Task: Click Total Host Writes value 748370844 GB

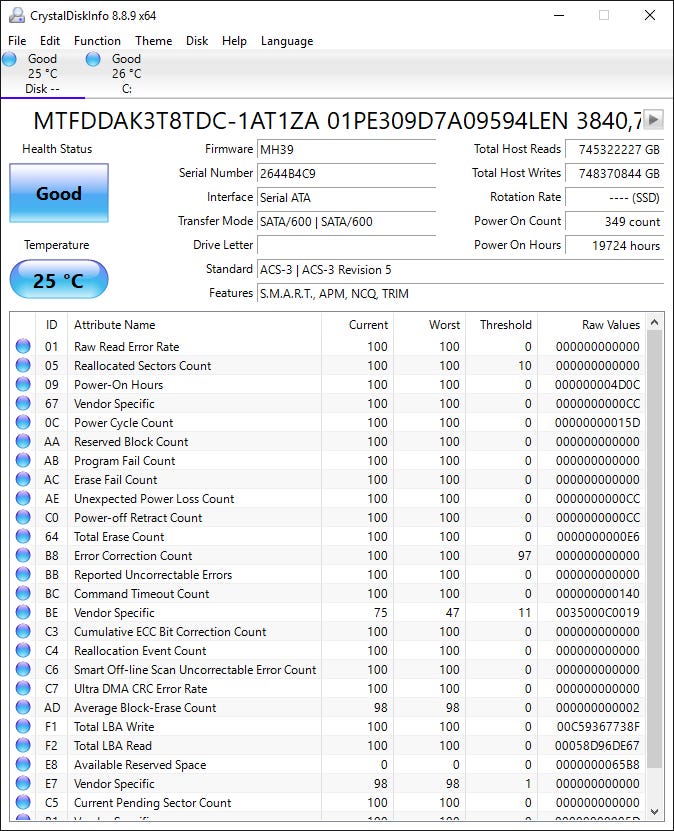Action: [615, 173]
